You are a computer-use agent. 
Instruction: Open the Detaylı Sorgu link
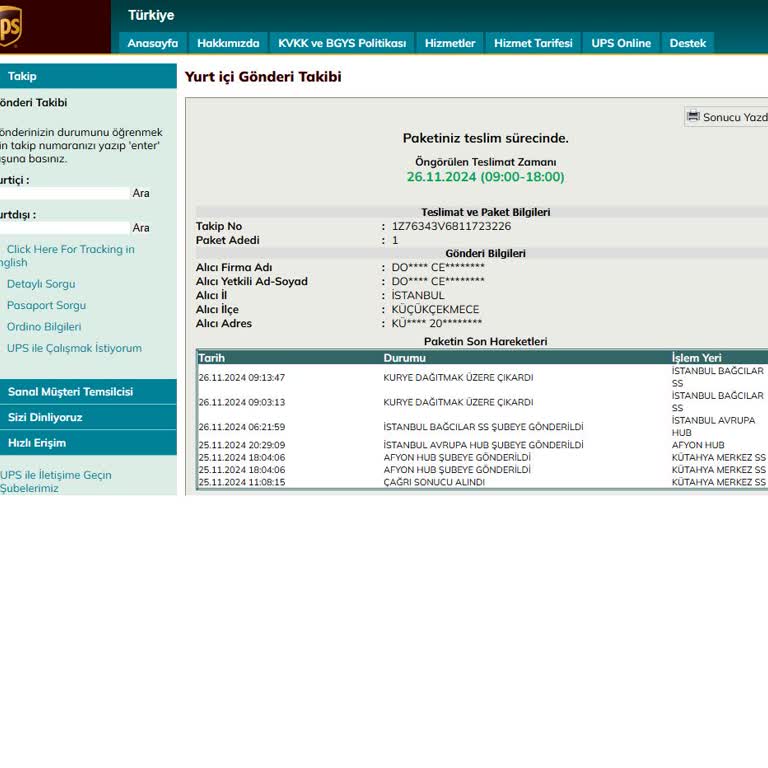pyautogui.click(x=41, y=284)
